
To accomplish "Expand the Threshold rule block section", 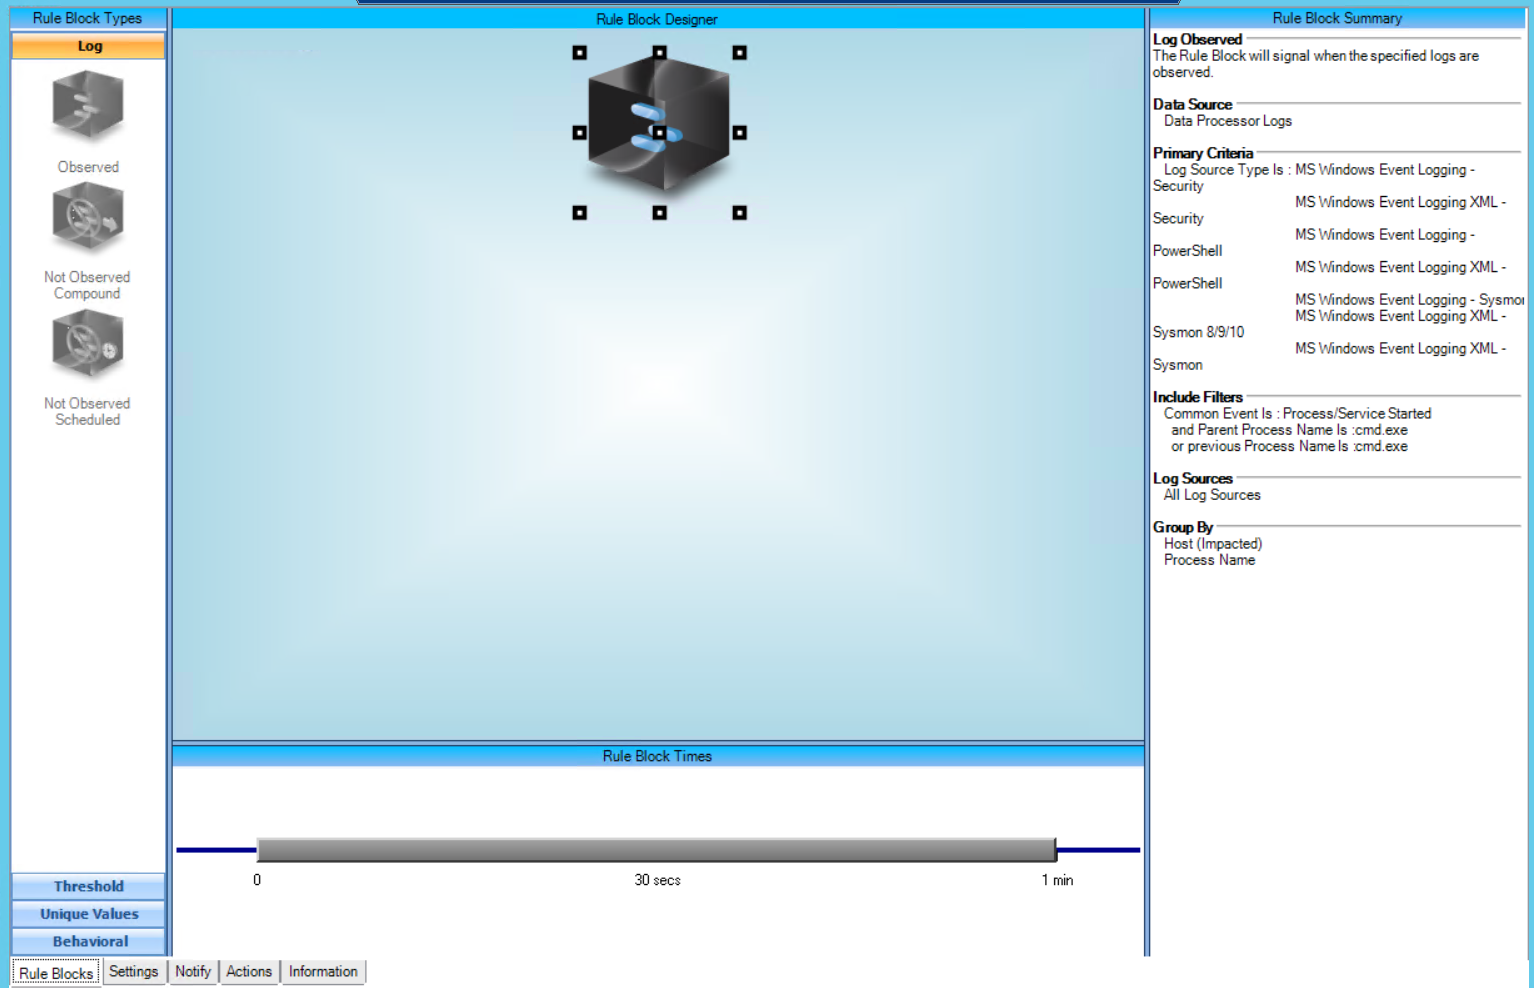I will pos(88,886).
